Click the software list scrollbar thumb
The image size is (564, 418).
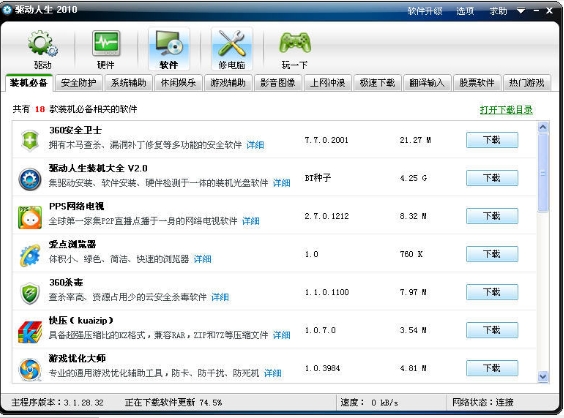tap(543, 173)
